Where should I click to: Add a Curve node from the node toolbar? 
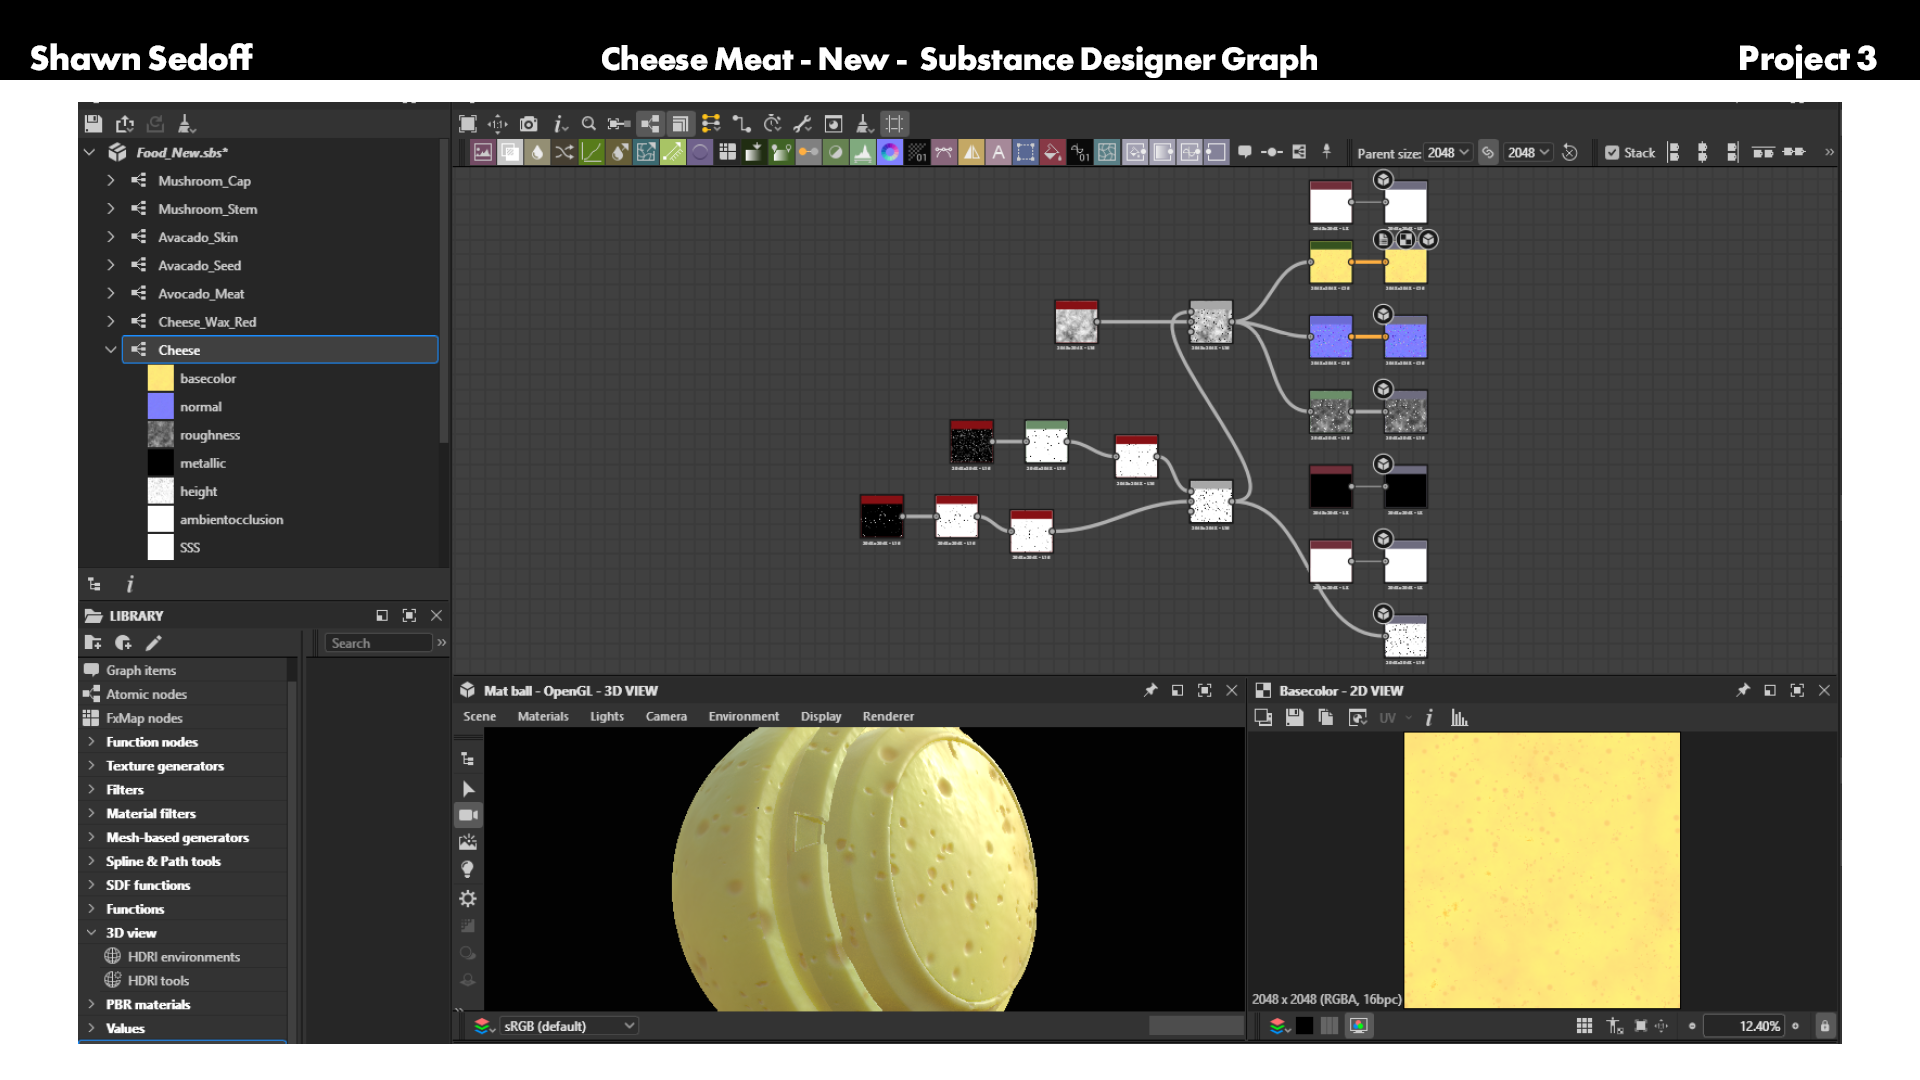point(592,152)
